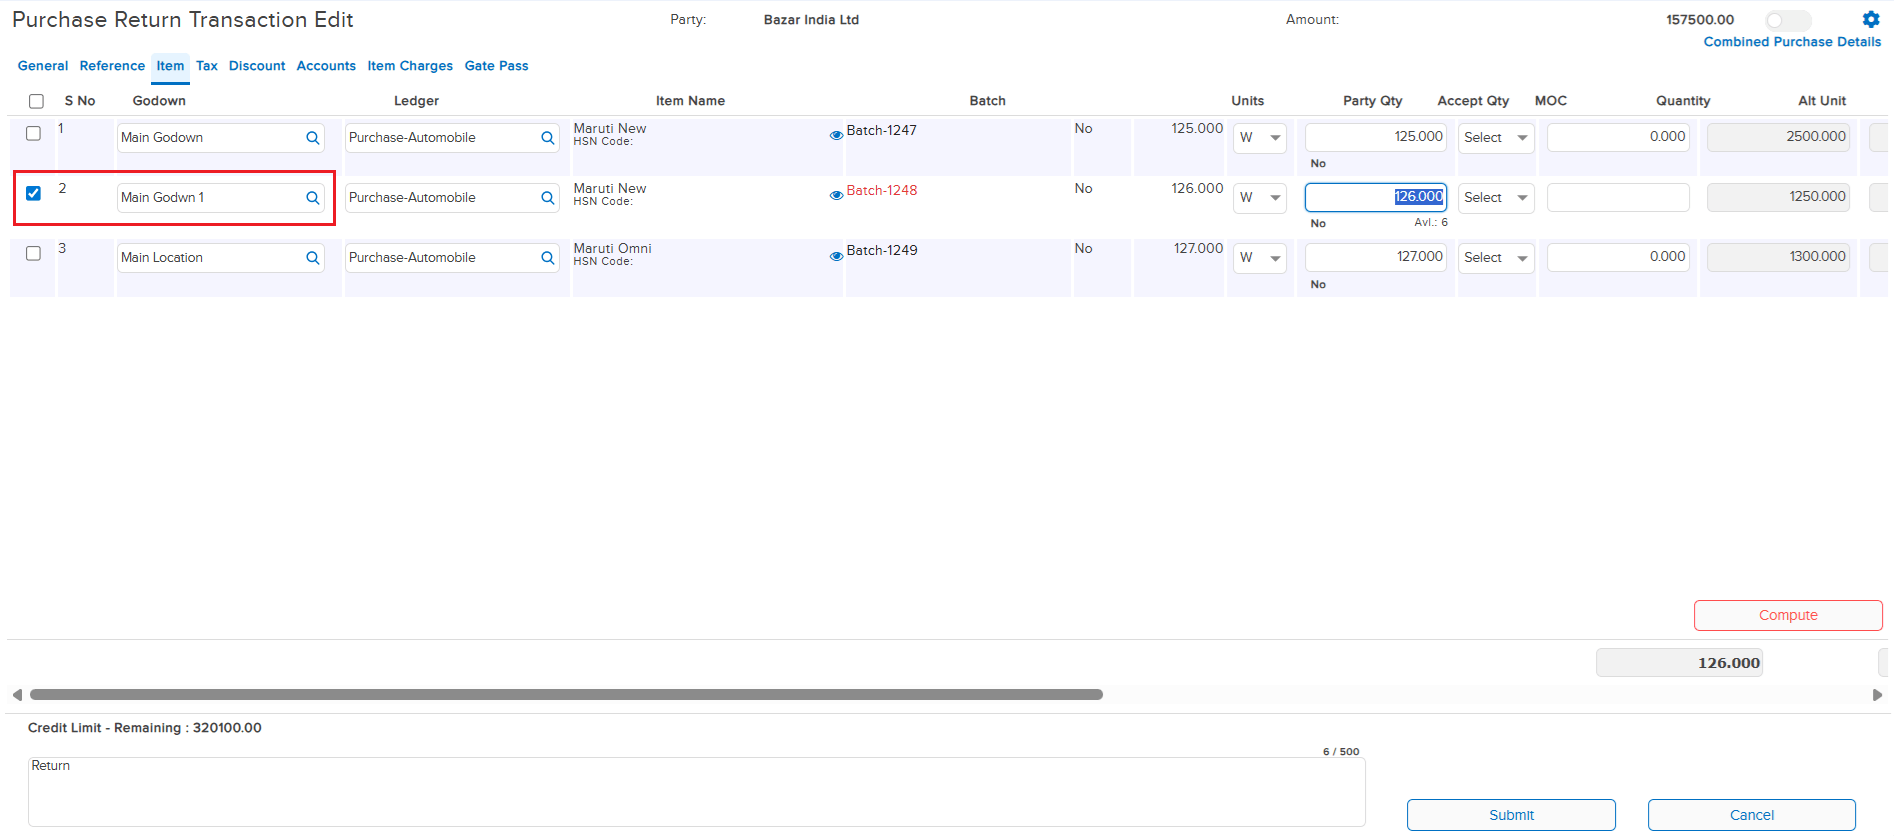The height and width of the screenshot is (836, 1894).
Task: Click the horizontal scrollbar thumb
Action: coord(566,695)
